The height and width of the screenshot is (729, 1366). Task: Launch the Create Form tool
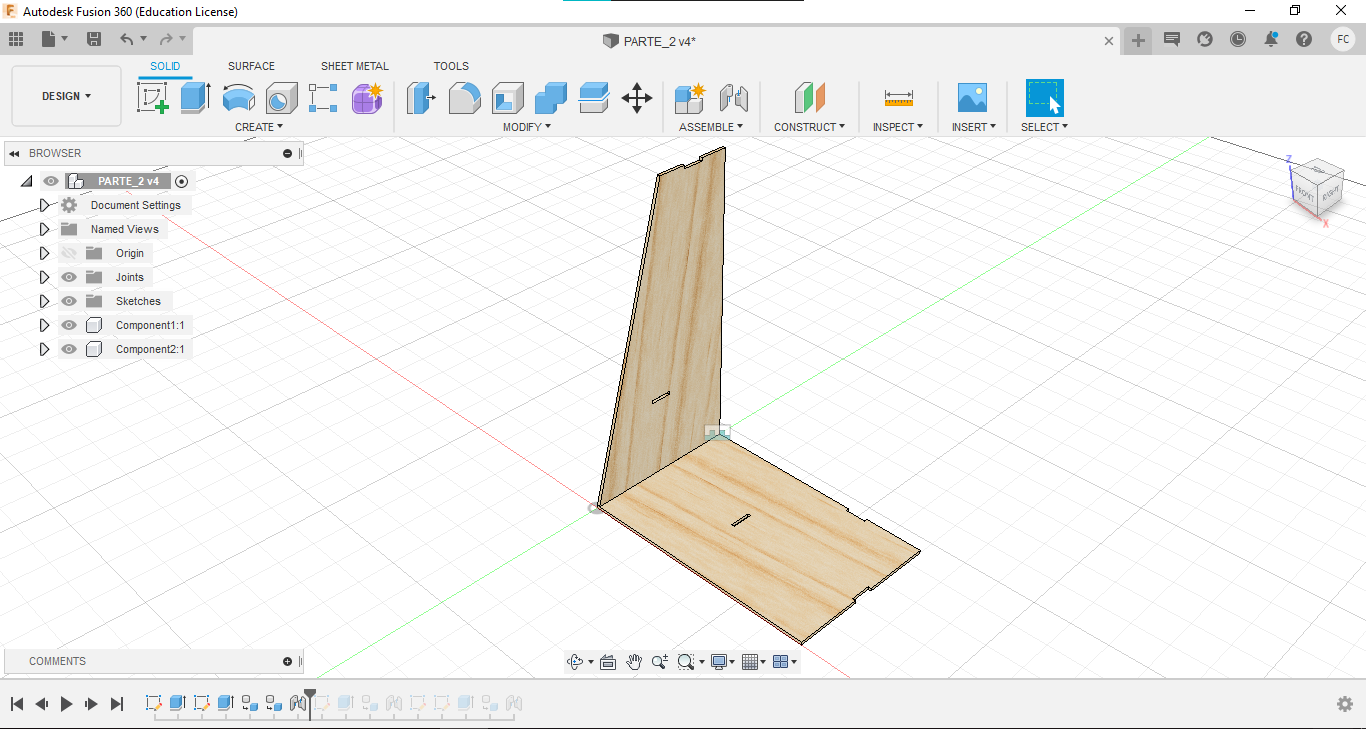(x=367, y=98)
